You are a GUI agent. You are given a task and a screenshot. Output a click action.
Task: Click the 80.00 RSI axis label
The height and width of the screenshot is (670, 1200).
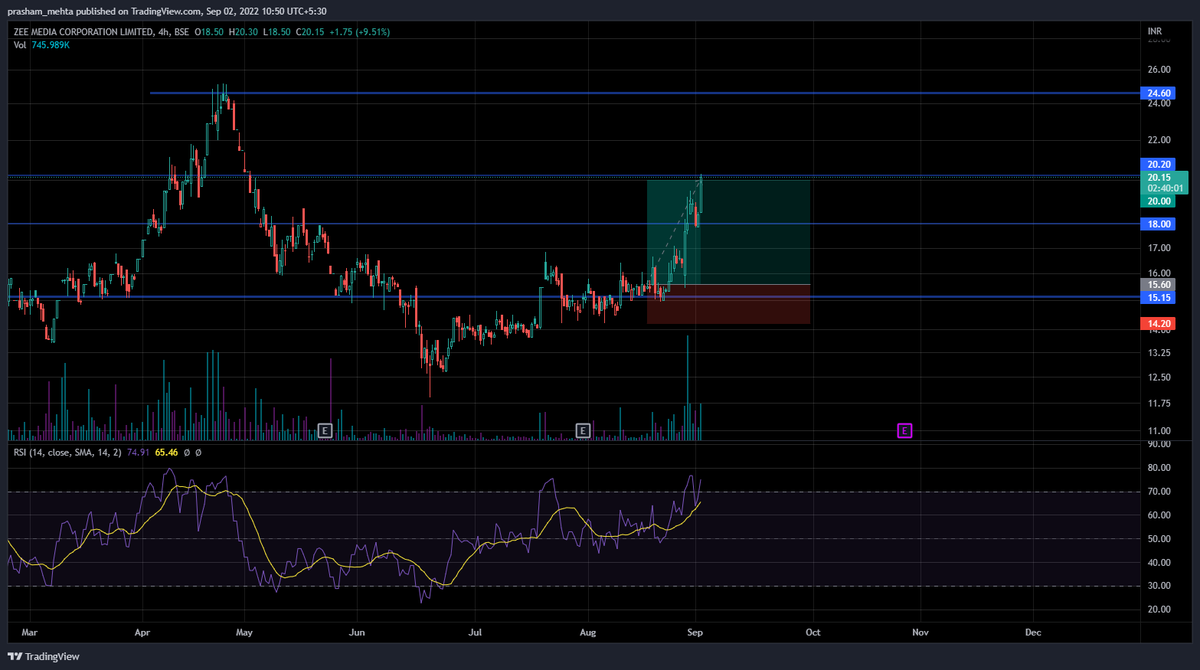[x=1158, y=467]
